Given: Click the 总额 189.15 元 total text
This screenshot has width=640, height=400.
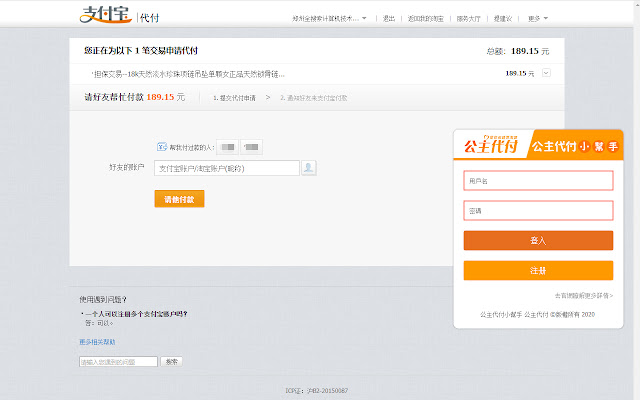Looking at the screenshot, I should click(518, 51).
